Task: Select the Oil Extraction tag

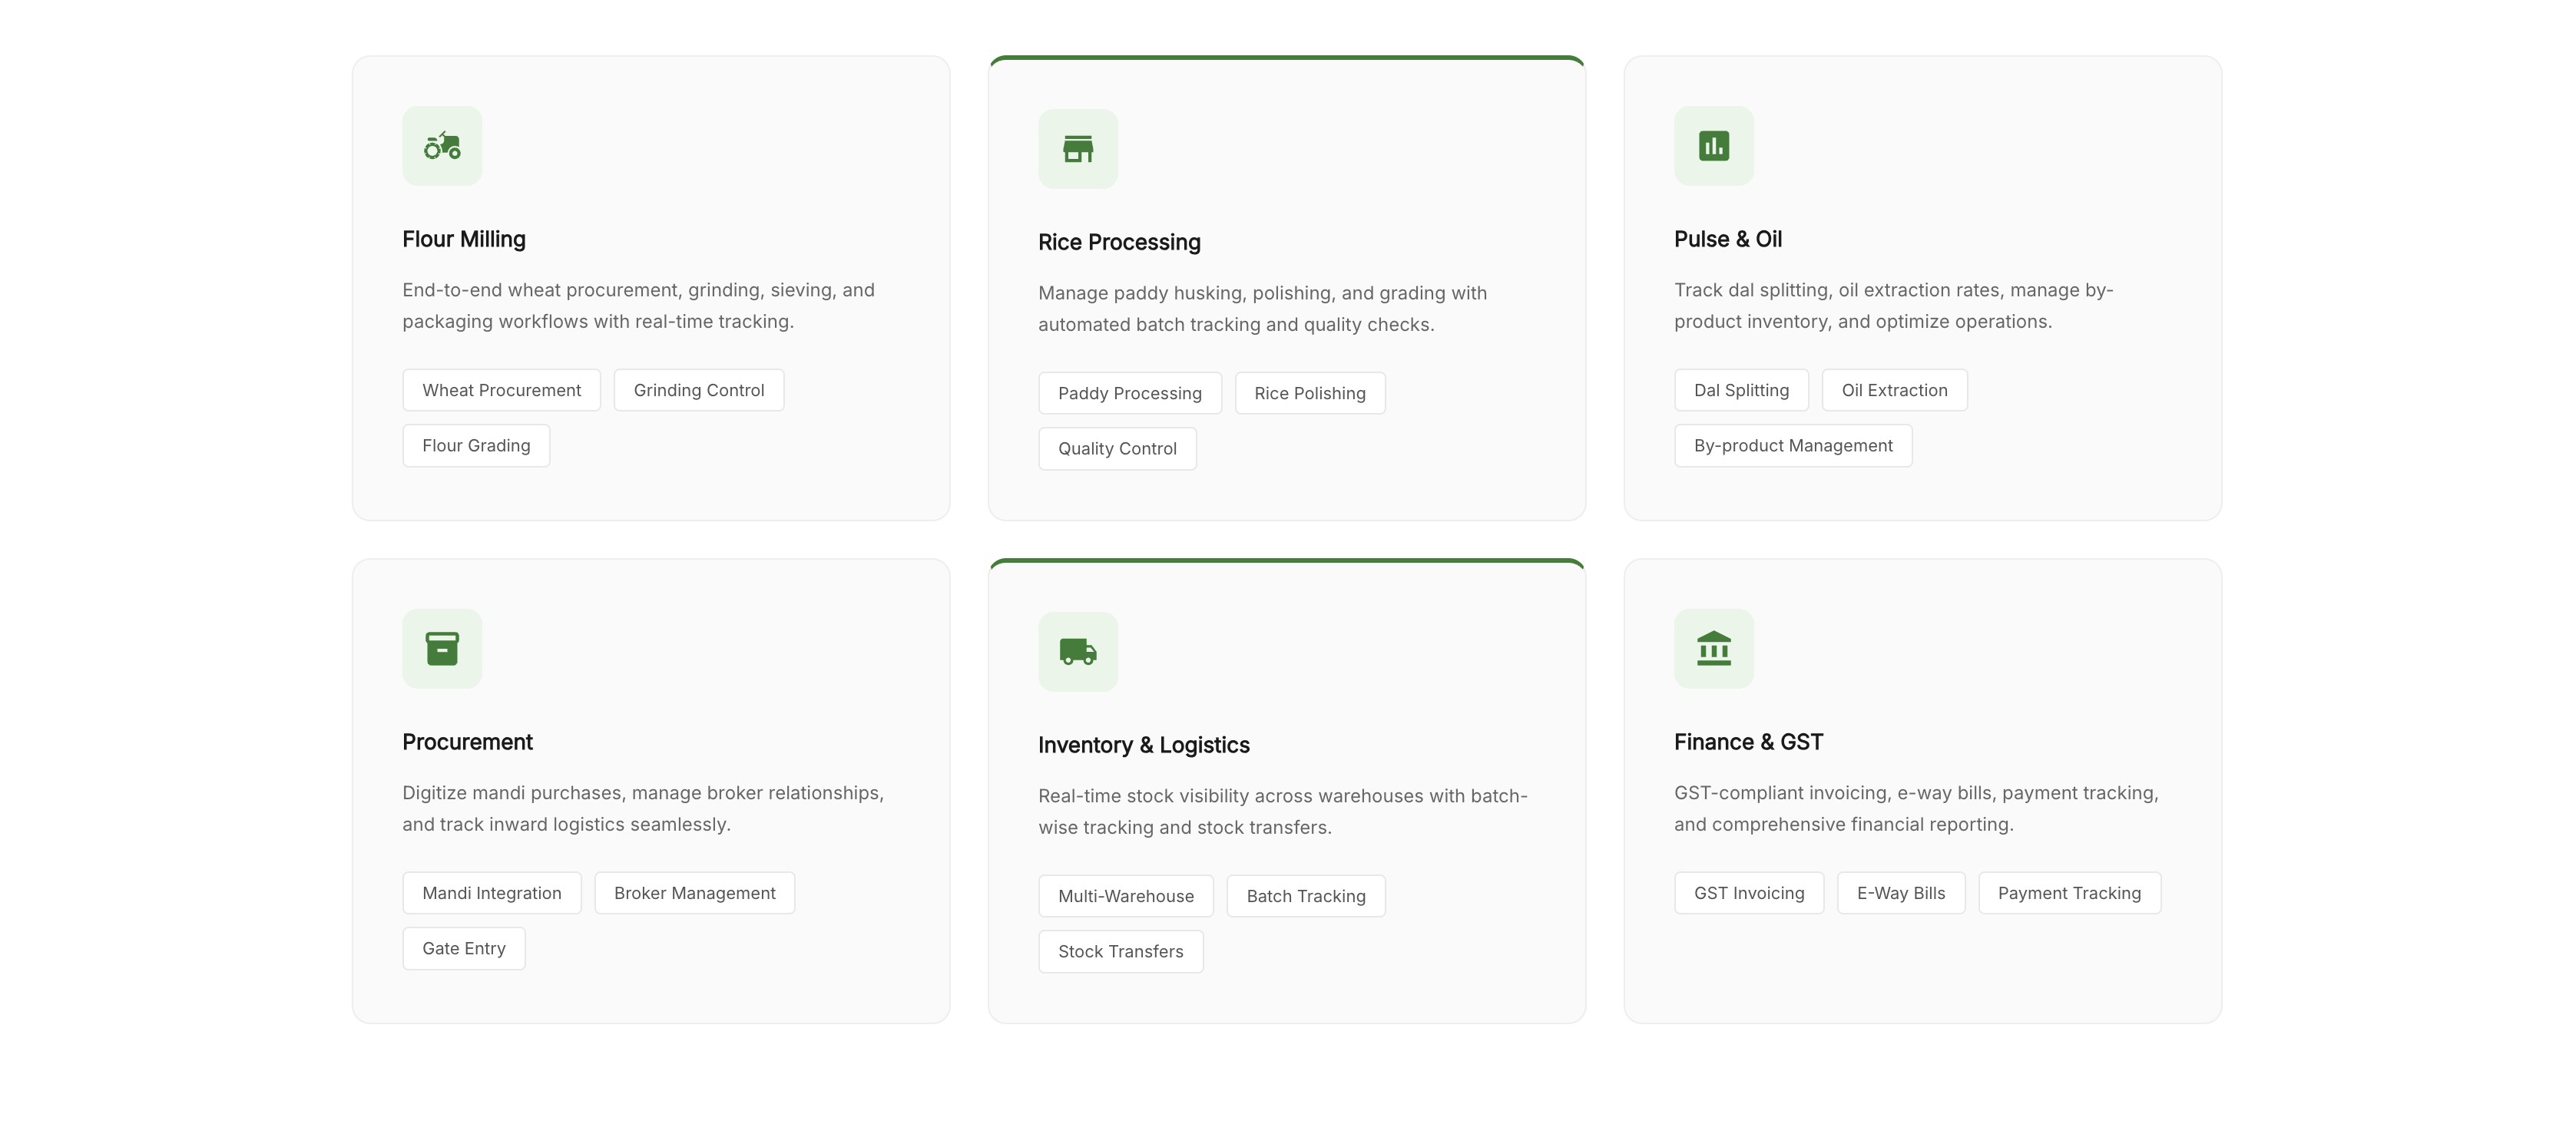Action: pos(1894,390)
